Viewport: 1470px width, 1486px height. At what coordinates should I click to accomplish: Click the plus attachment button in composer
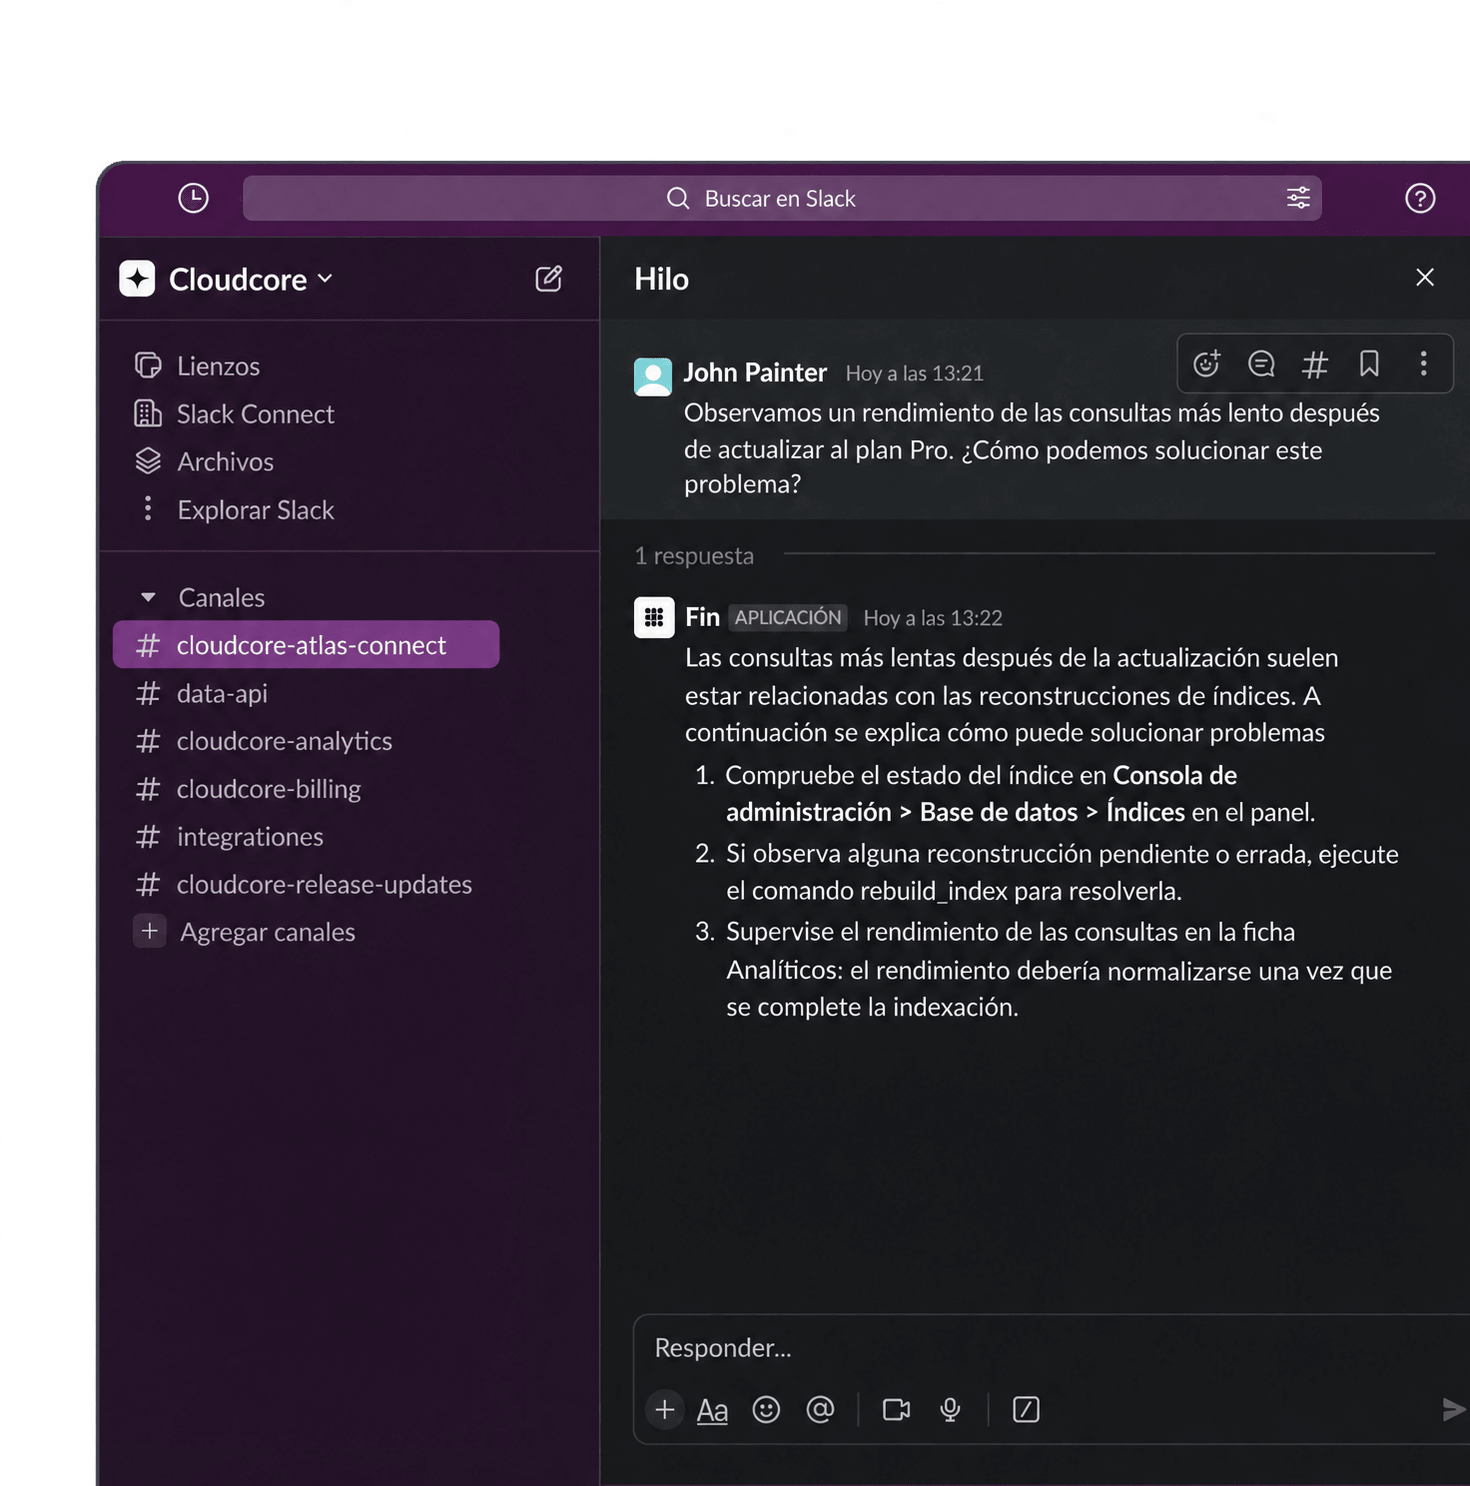(665, 1409)
